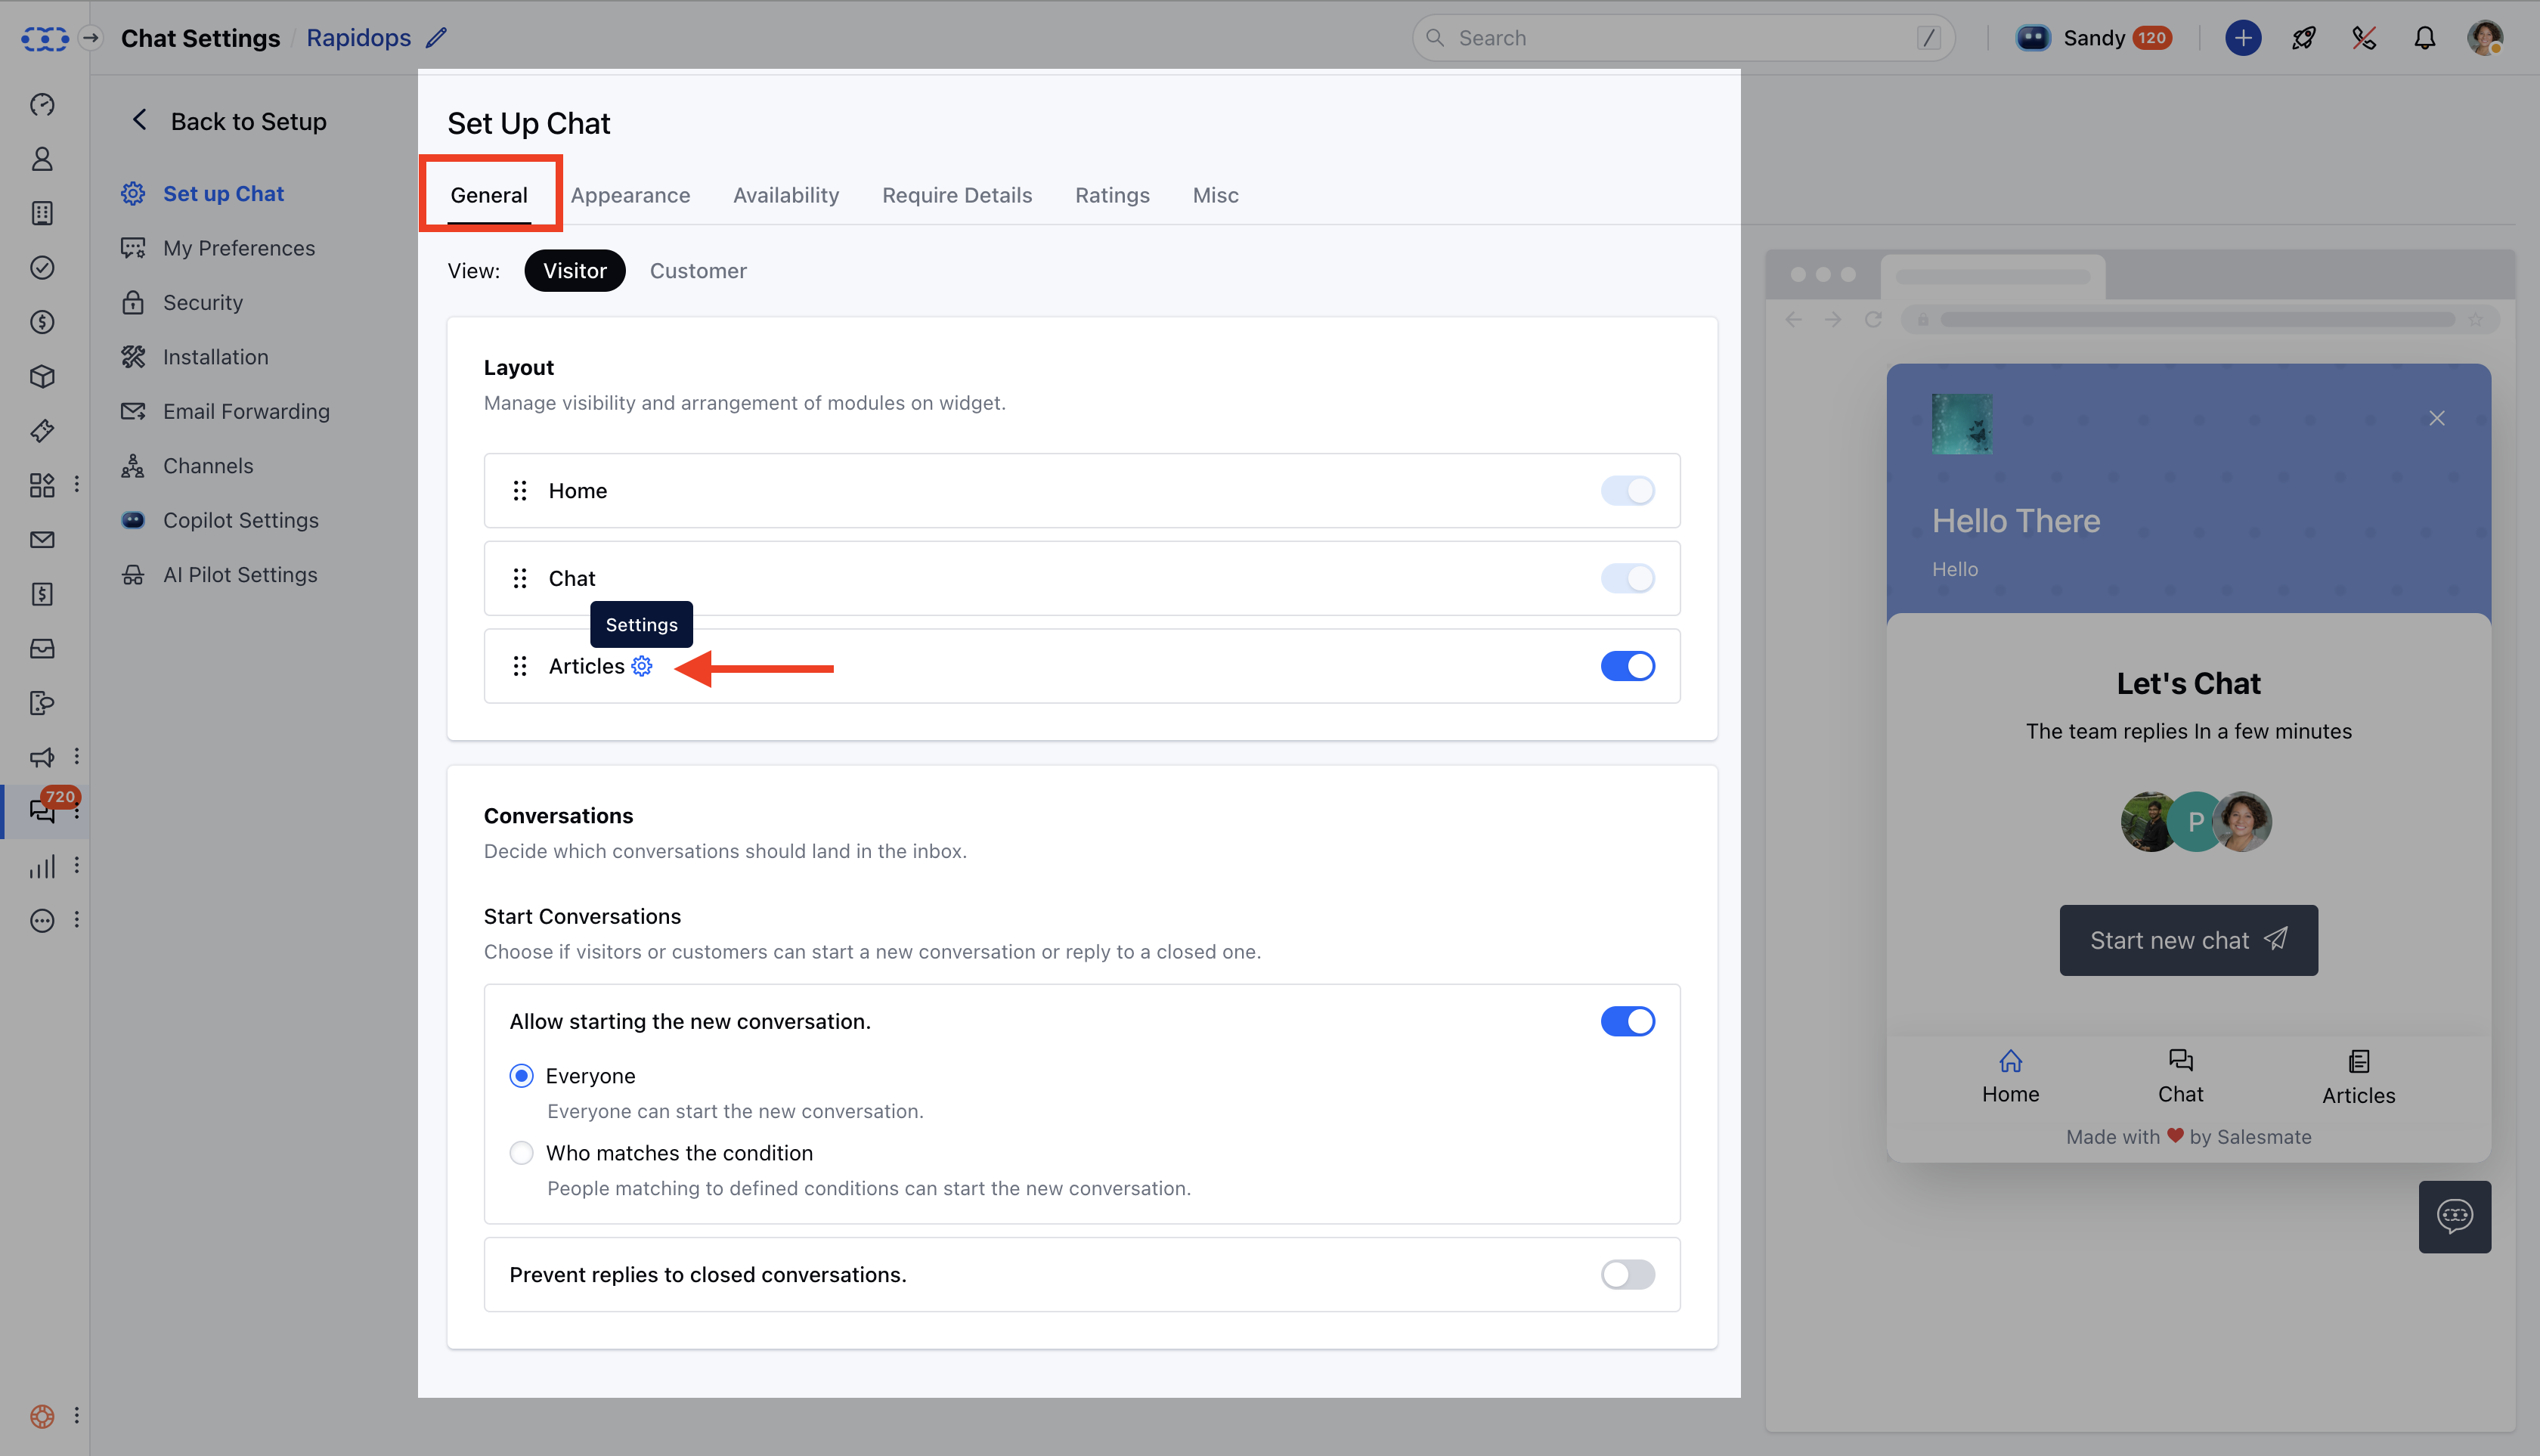Image resolution: width=2540 pixels, height=1456 pixels.
Task: Open more options beside the Reports icon
Action: pyautogui.click(x=77, y=866)
